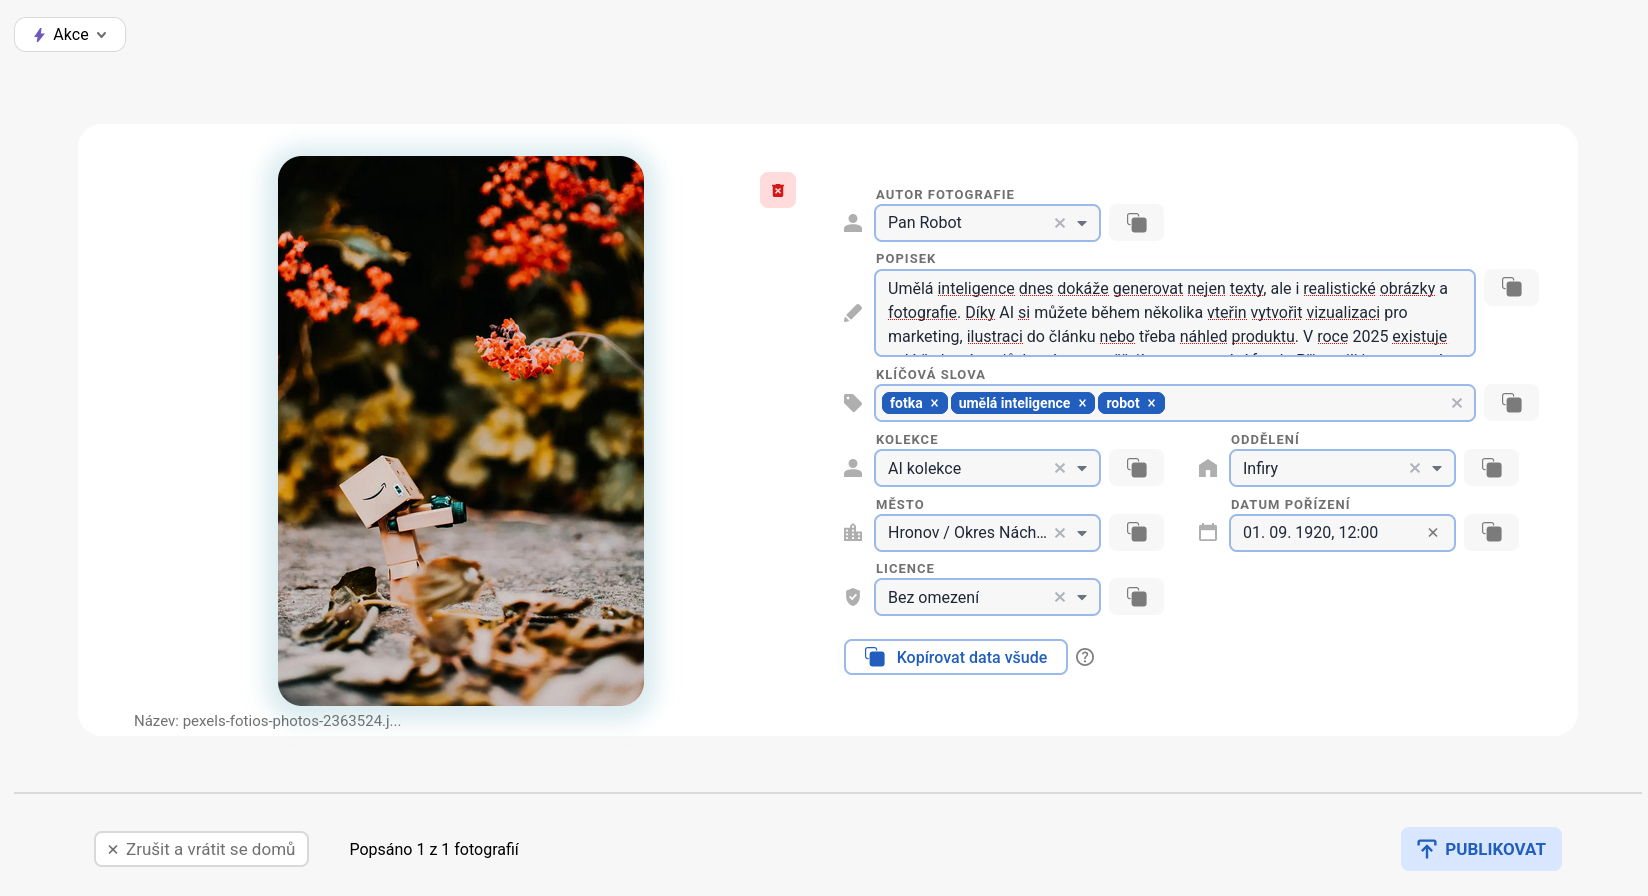Click copy icon beside Licence field
The image size is (1648, 896).
pos(1136,597)
